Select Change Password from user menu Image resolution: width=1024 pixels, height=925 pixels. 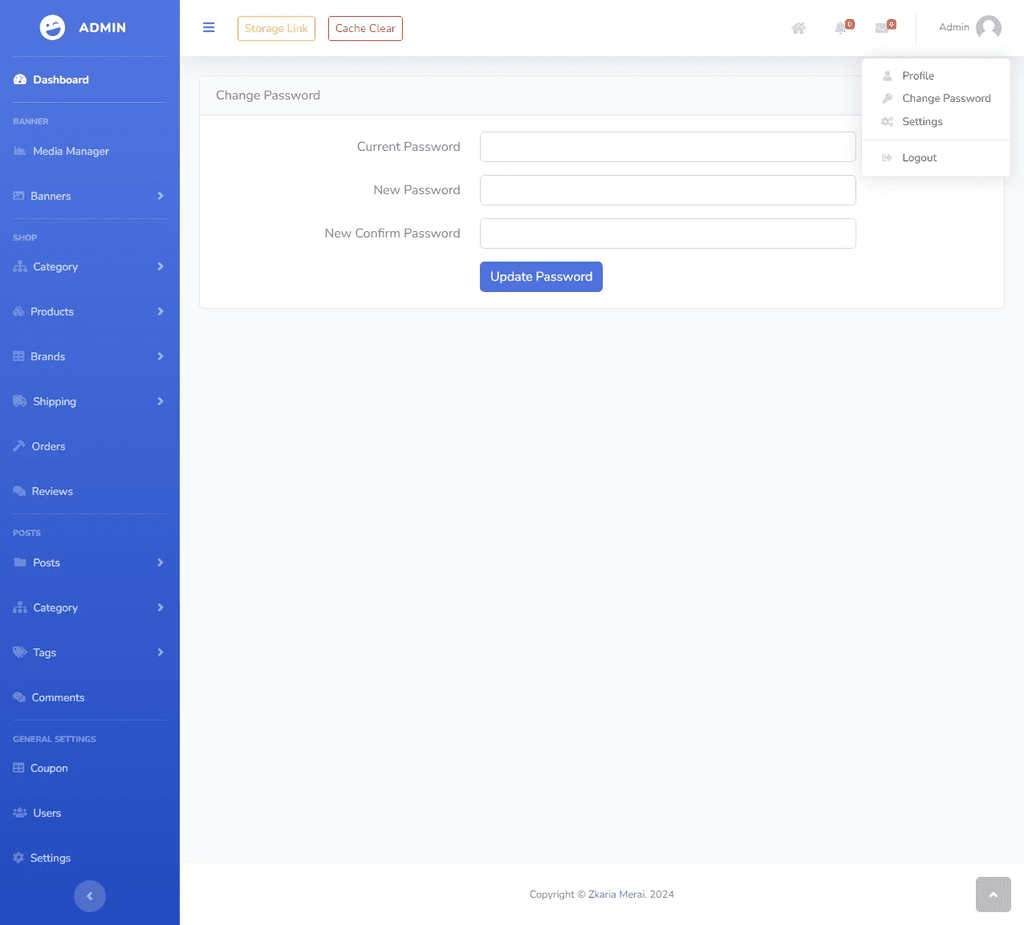[936, 99]
